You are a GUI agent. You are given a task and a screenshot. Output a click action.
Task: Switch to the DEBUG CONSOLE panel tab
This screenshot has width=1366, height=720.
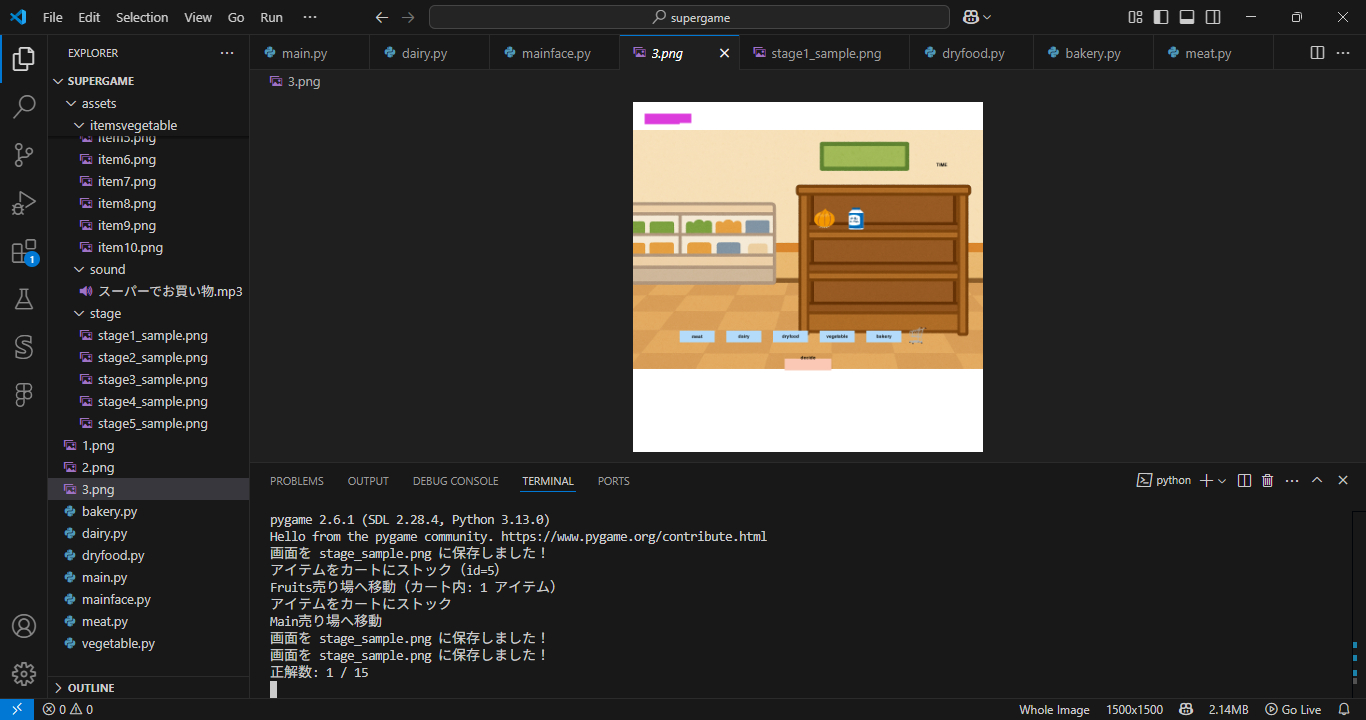[x=455, y=481]
